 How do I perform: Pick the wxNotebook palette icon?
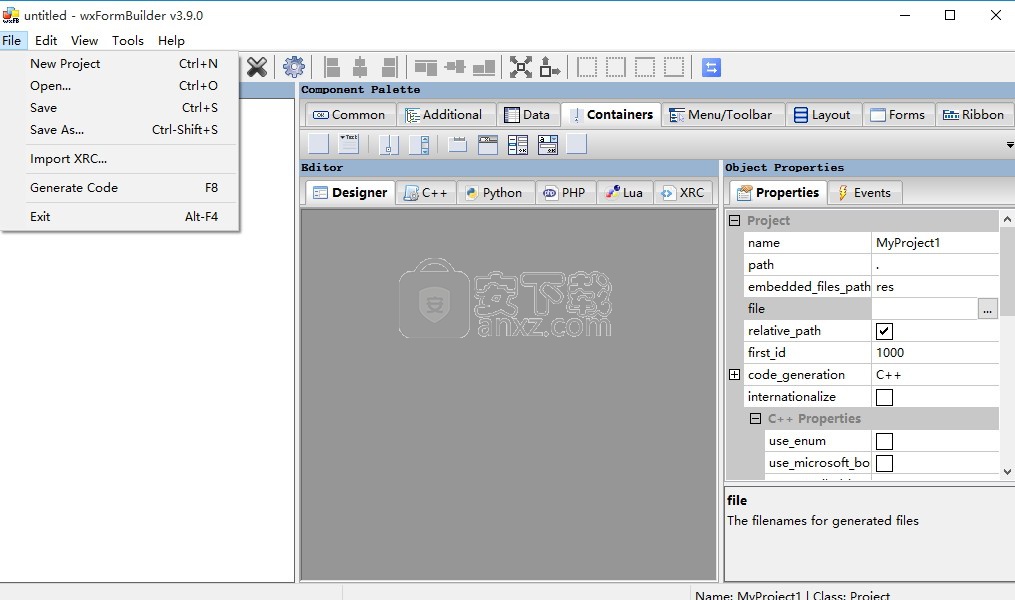pyautogui.click(x=458, y=144)
